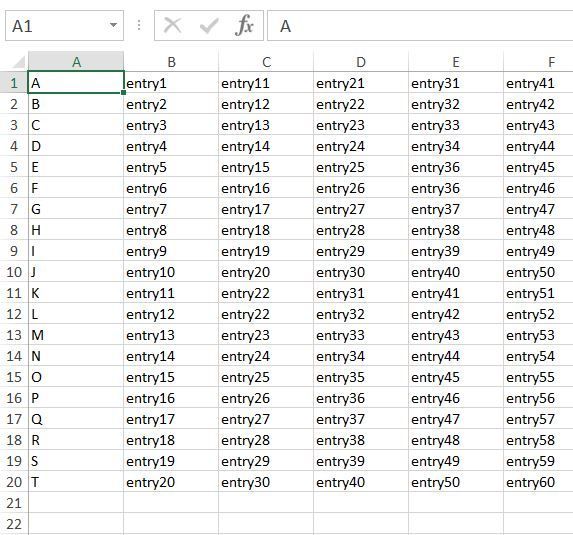
Task: Select column A header
Action: pos(76,62)
